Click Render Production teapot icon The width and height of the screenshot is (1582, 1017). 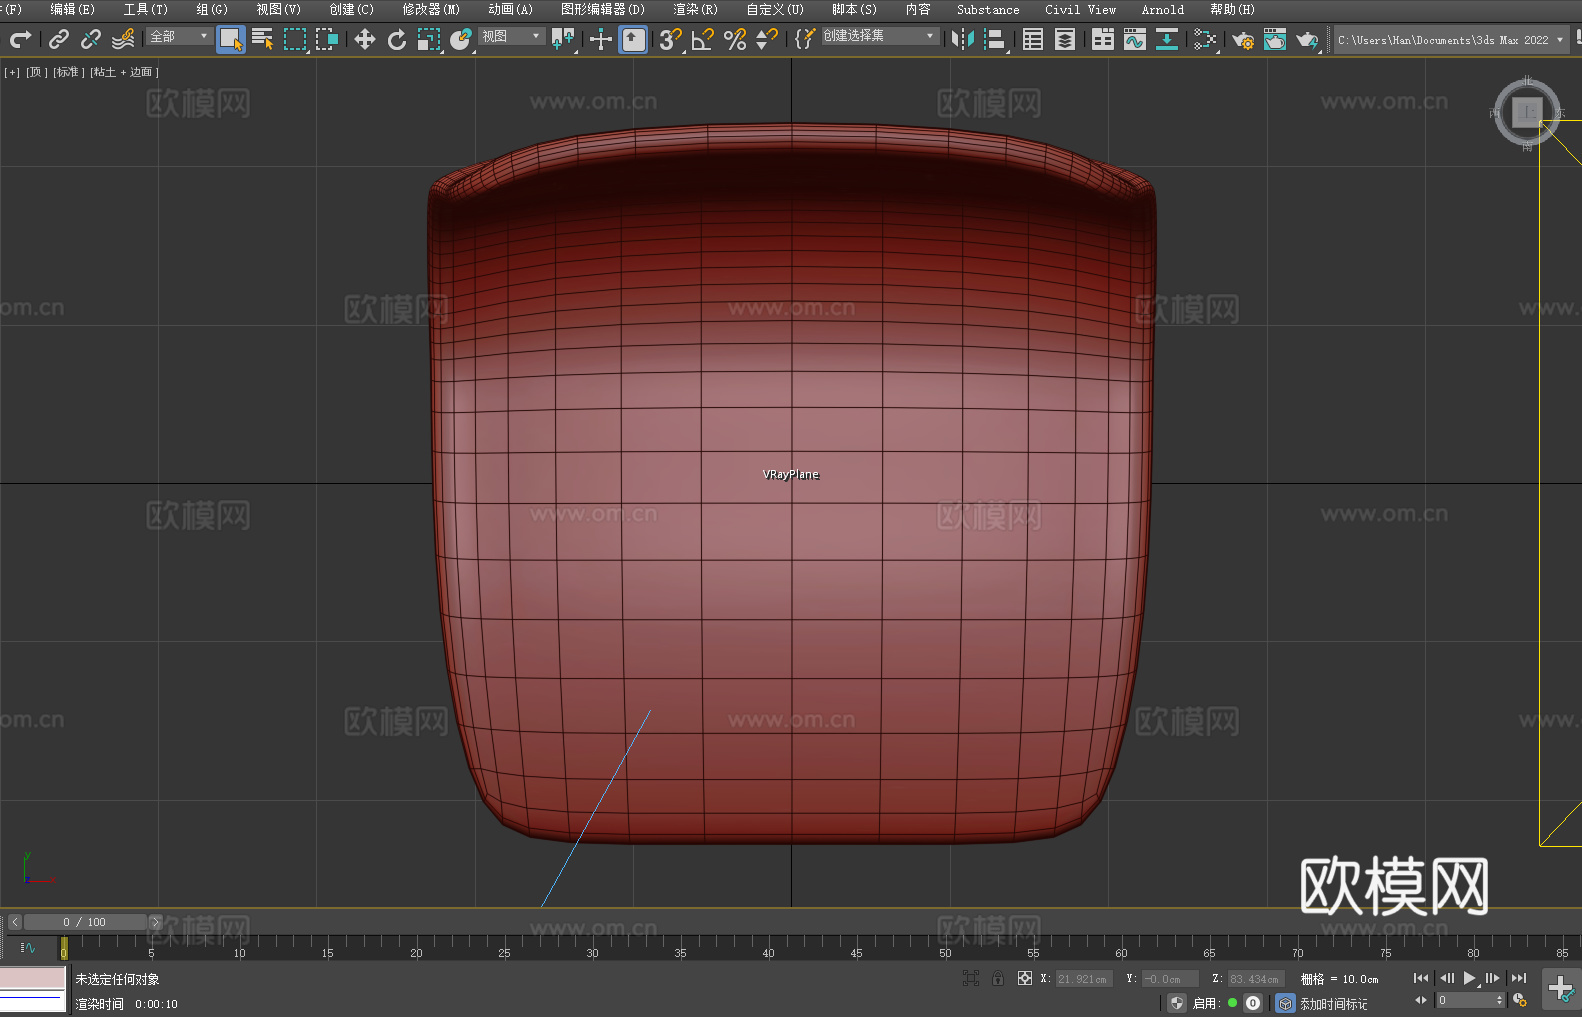(1307, 39)
